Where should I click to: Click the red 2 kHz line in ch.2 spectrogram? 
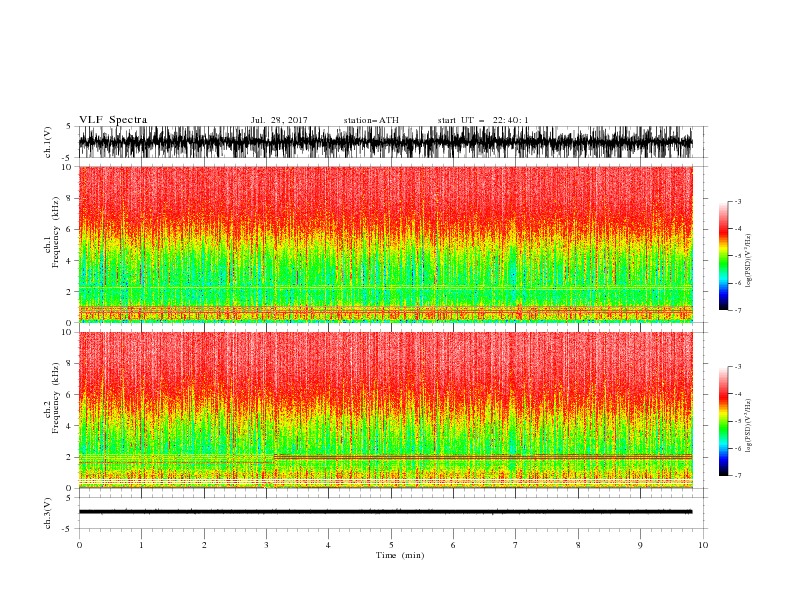click(483, 457)
